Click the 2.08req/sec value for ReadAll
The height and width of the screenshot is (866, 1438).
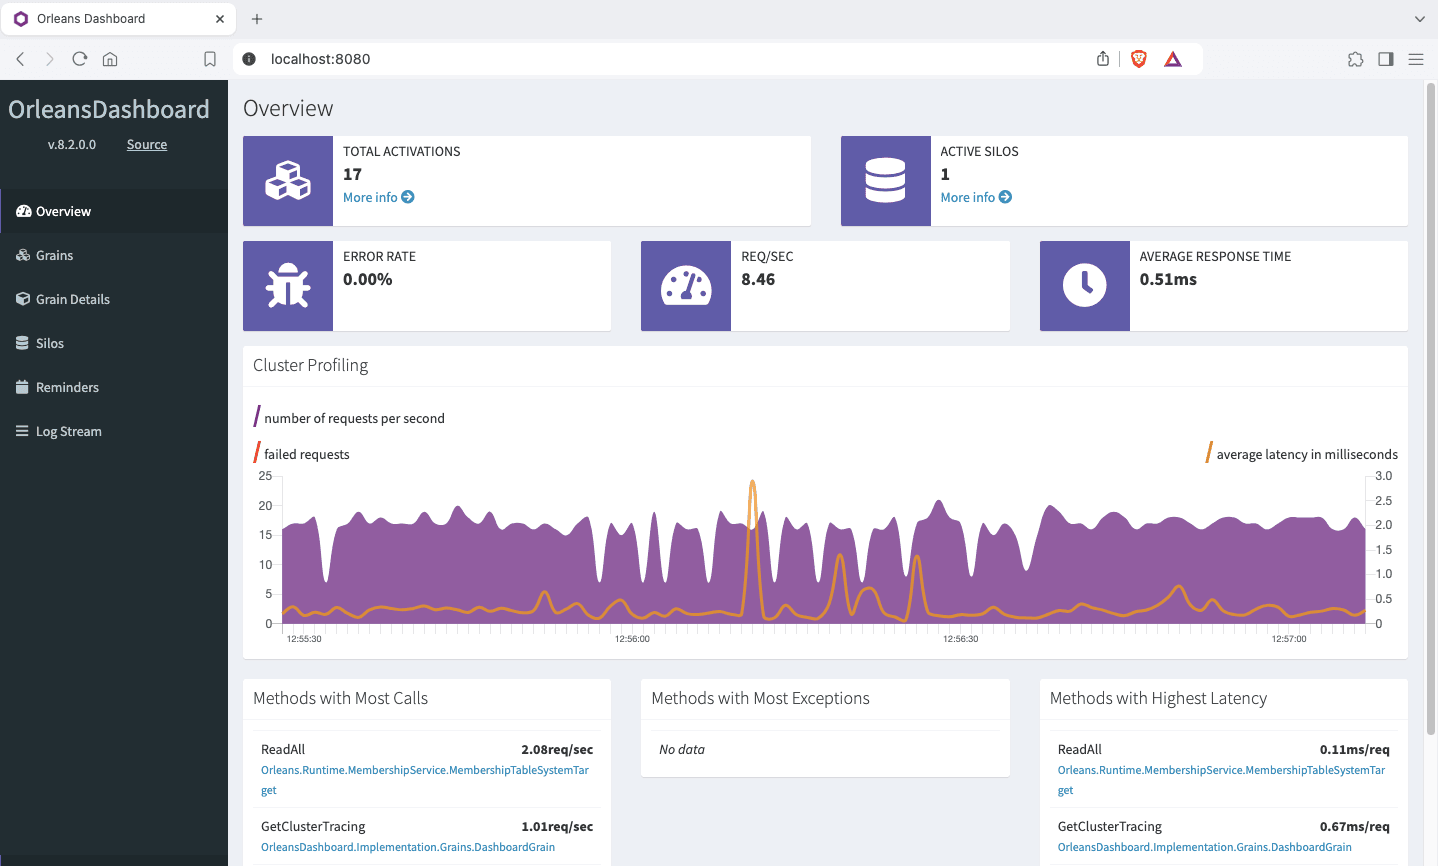pyautogui.click(x=557, y=749)
